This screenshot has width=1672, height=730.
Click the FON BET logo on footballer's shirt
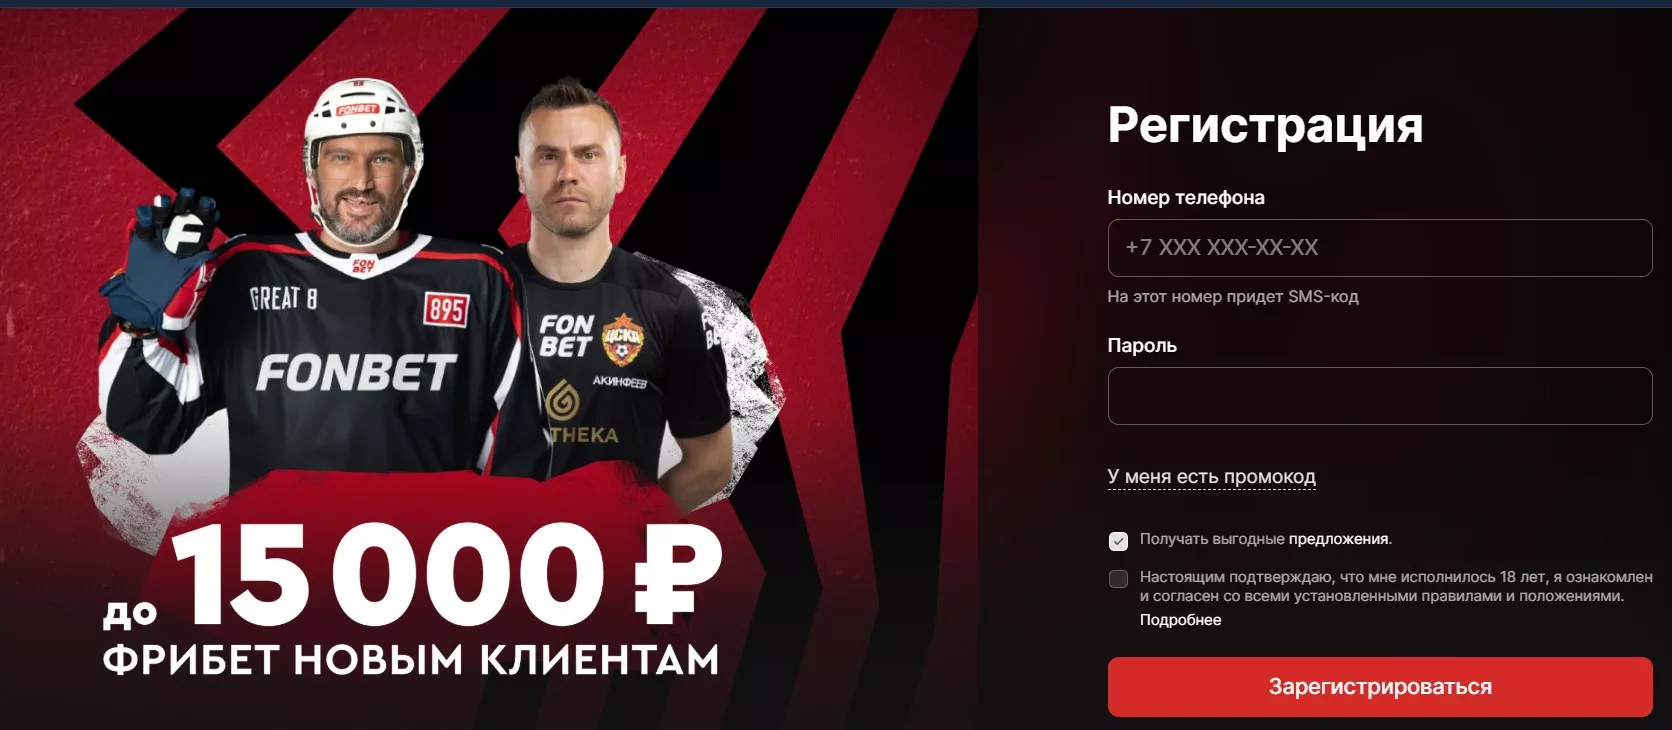tap(566, 335)
